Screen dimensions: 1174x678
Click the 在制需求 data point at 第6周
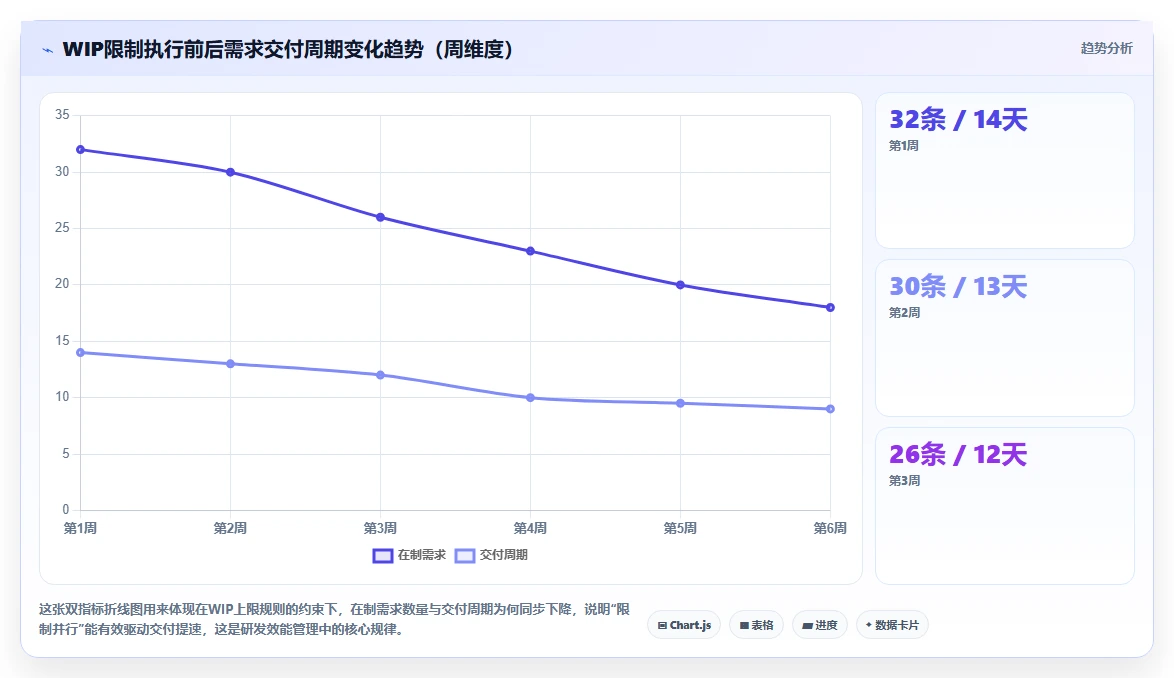tap(830, 308)
